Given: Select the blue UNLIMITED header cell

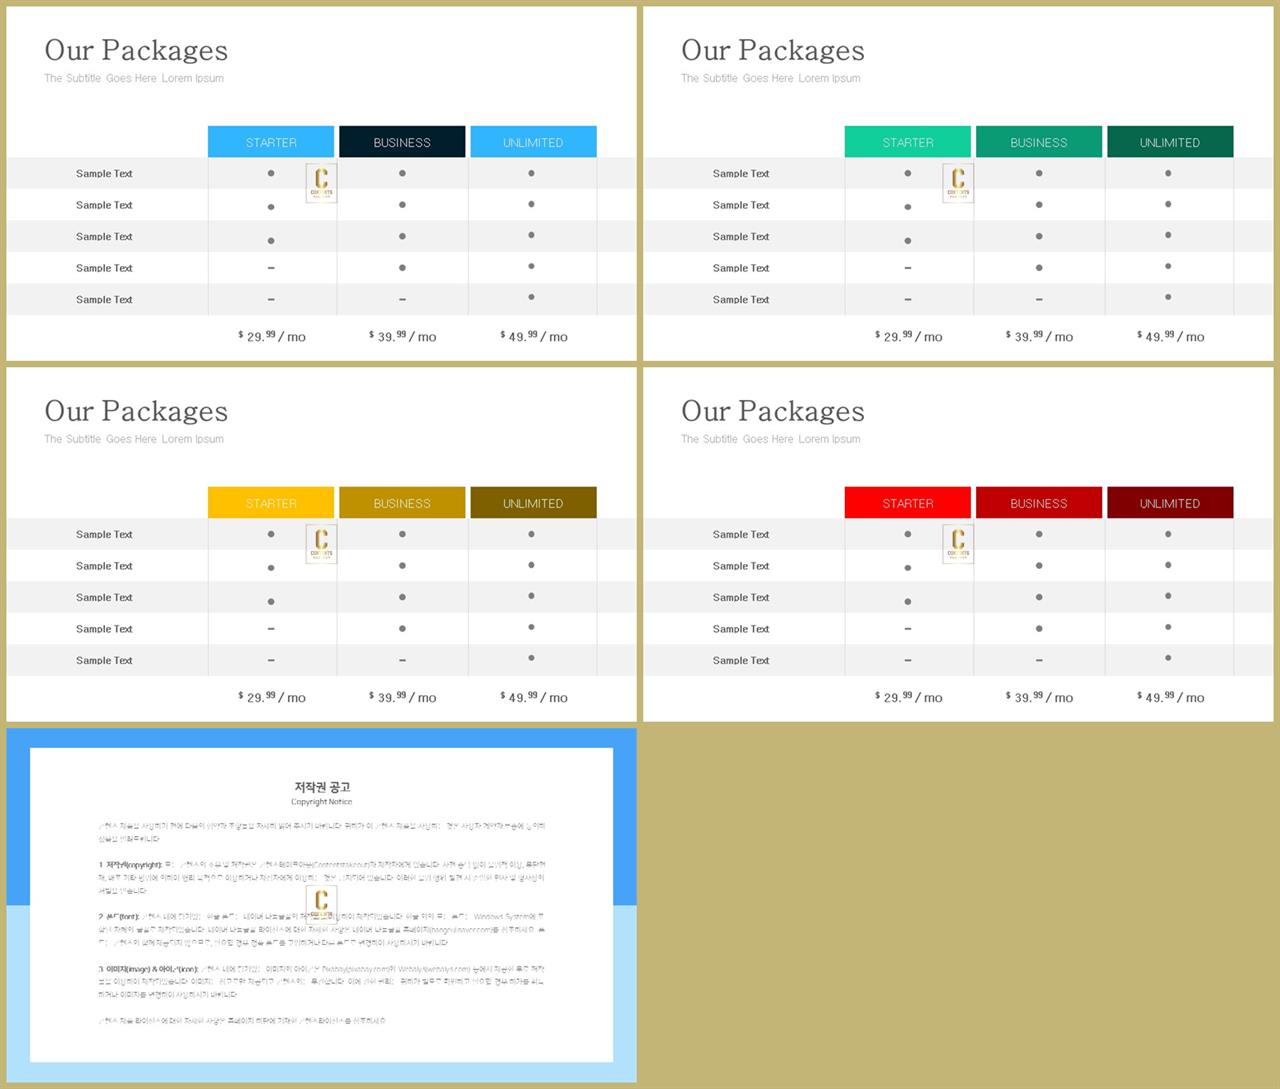Looking at the screenshot, I should pos(533,142).
